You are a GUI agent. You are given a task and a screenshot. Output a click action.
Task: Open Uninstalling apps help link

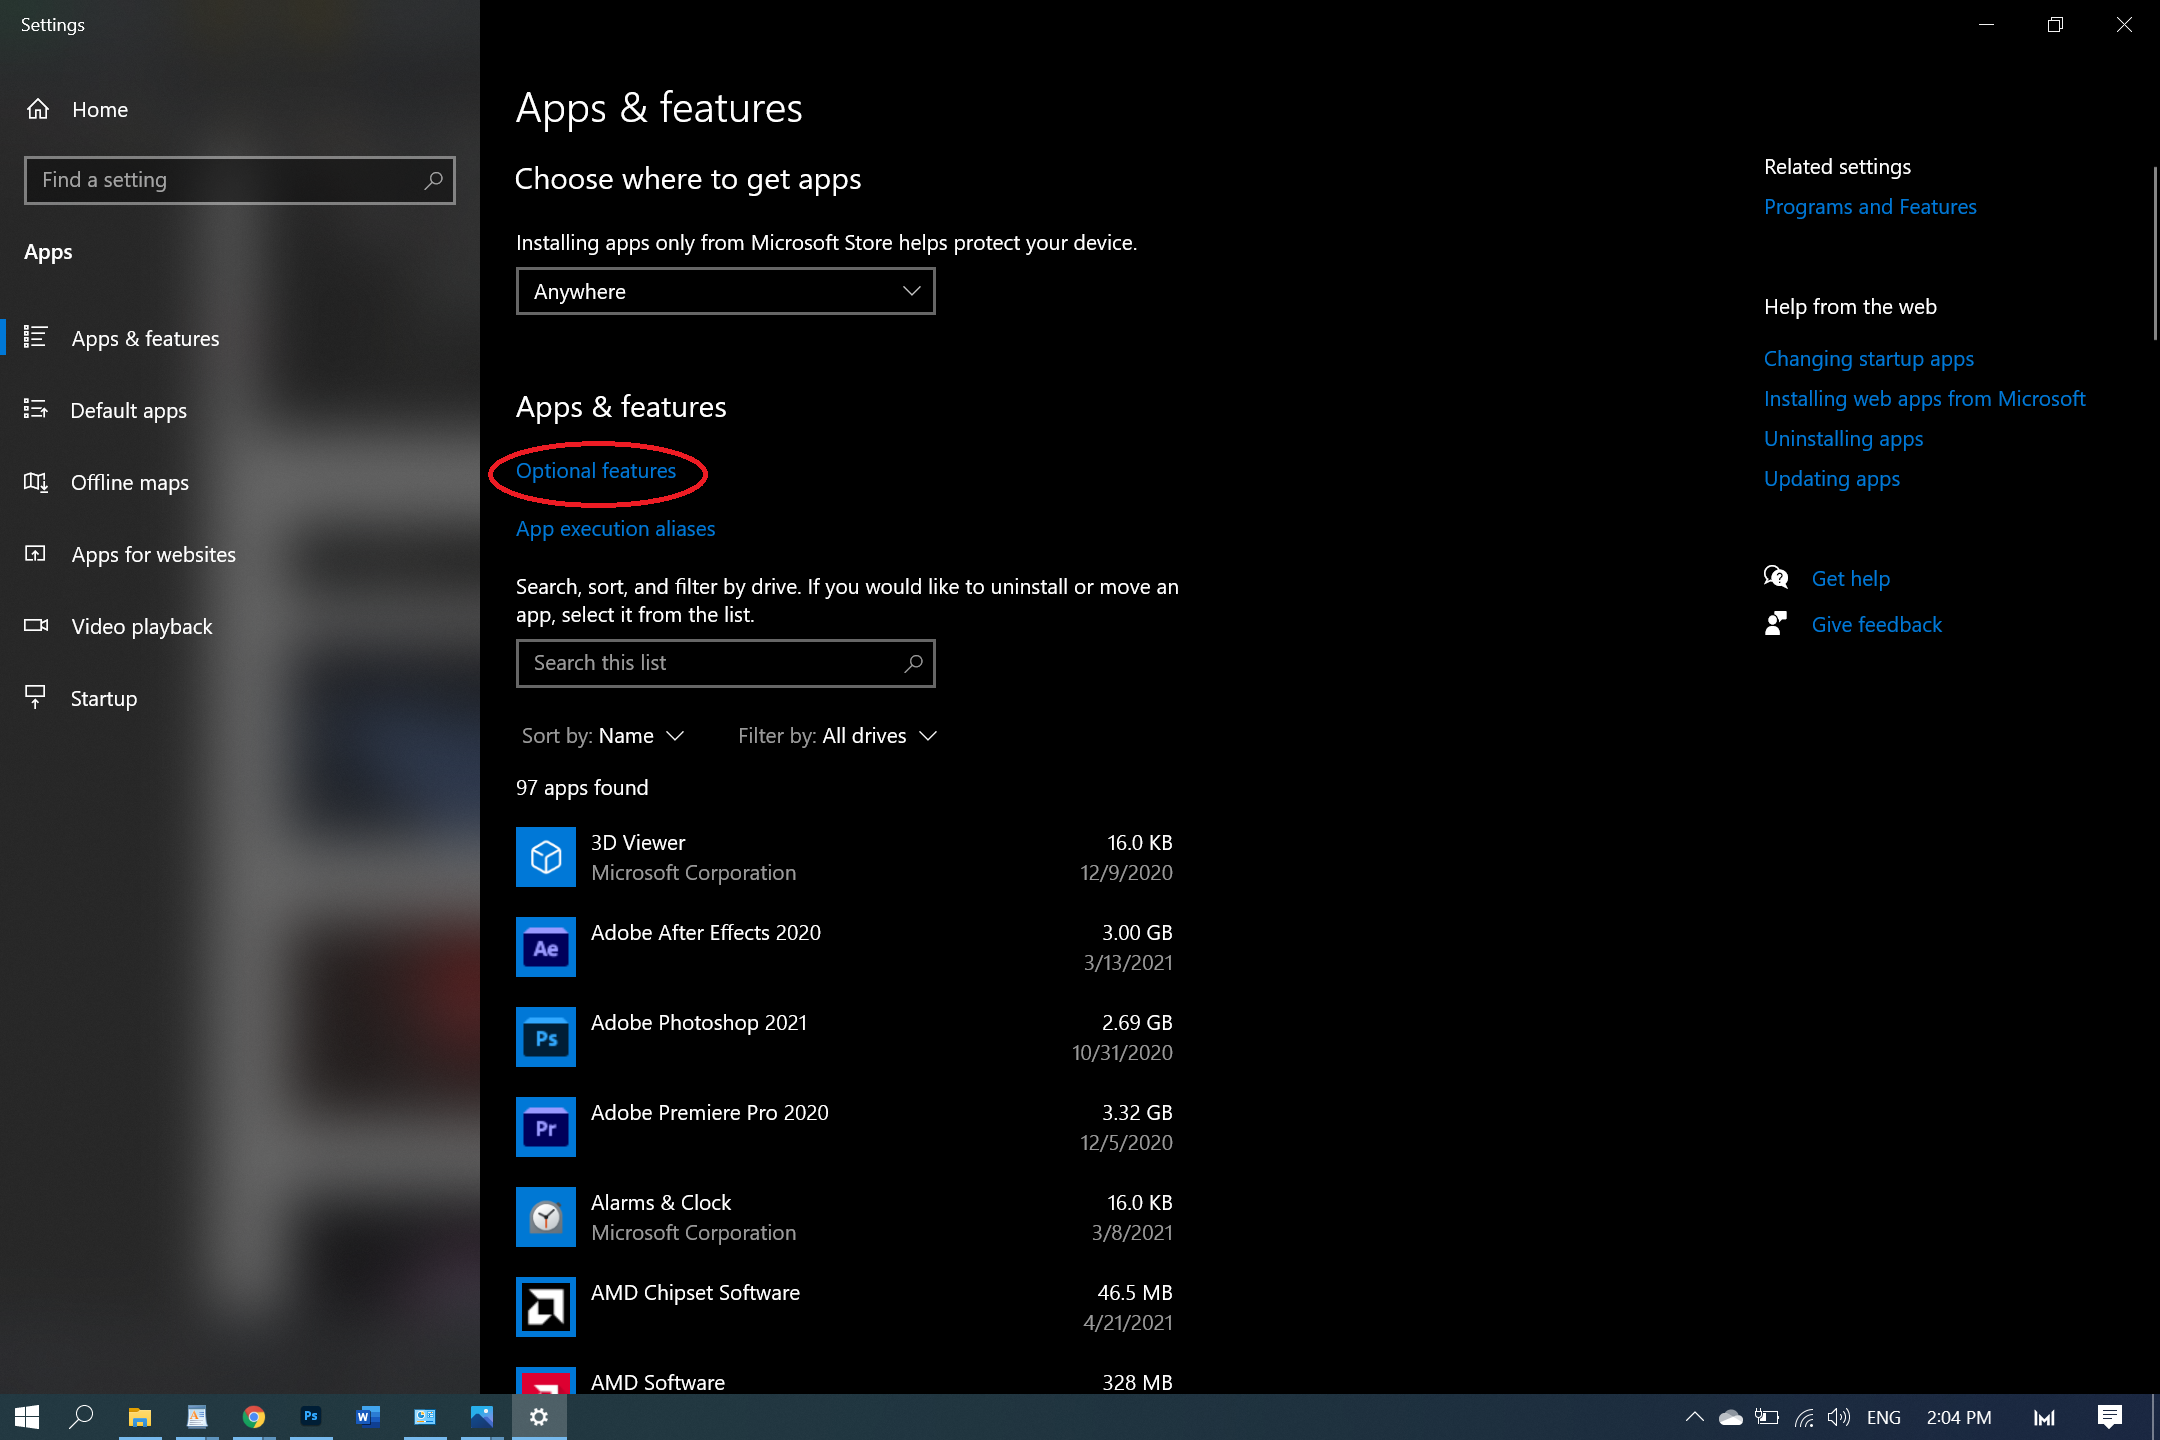coord(1843,438)
